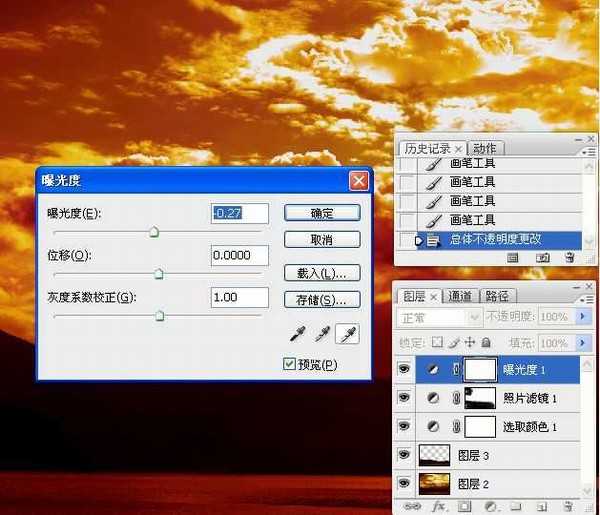Delete the current history state
Viewport: 600px width, 515px height.
(x=569, y=257)
